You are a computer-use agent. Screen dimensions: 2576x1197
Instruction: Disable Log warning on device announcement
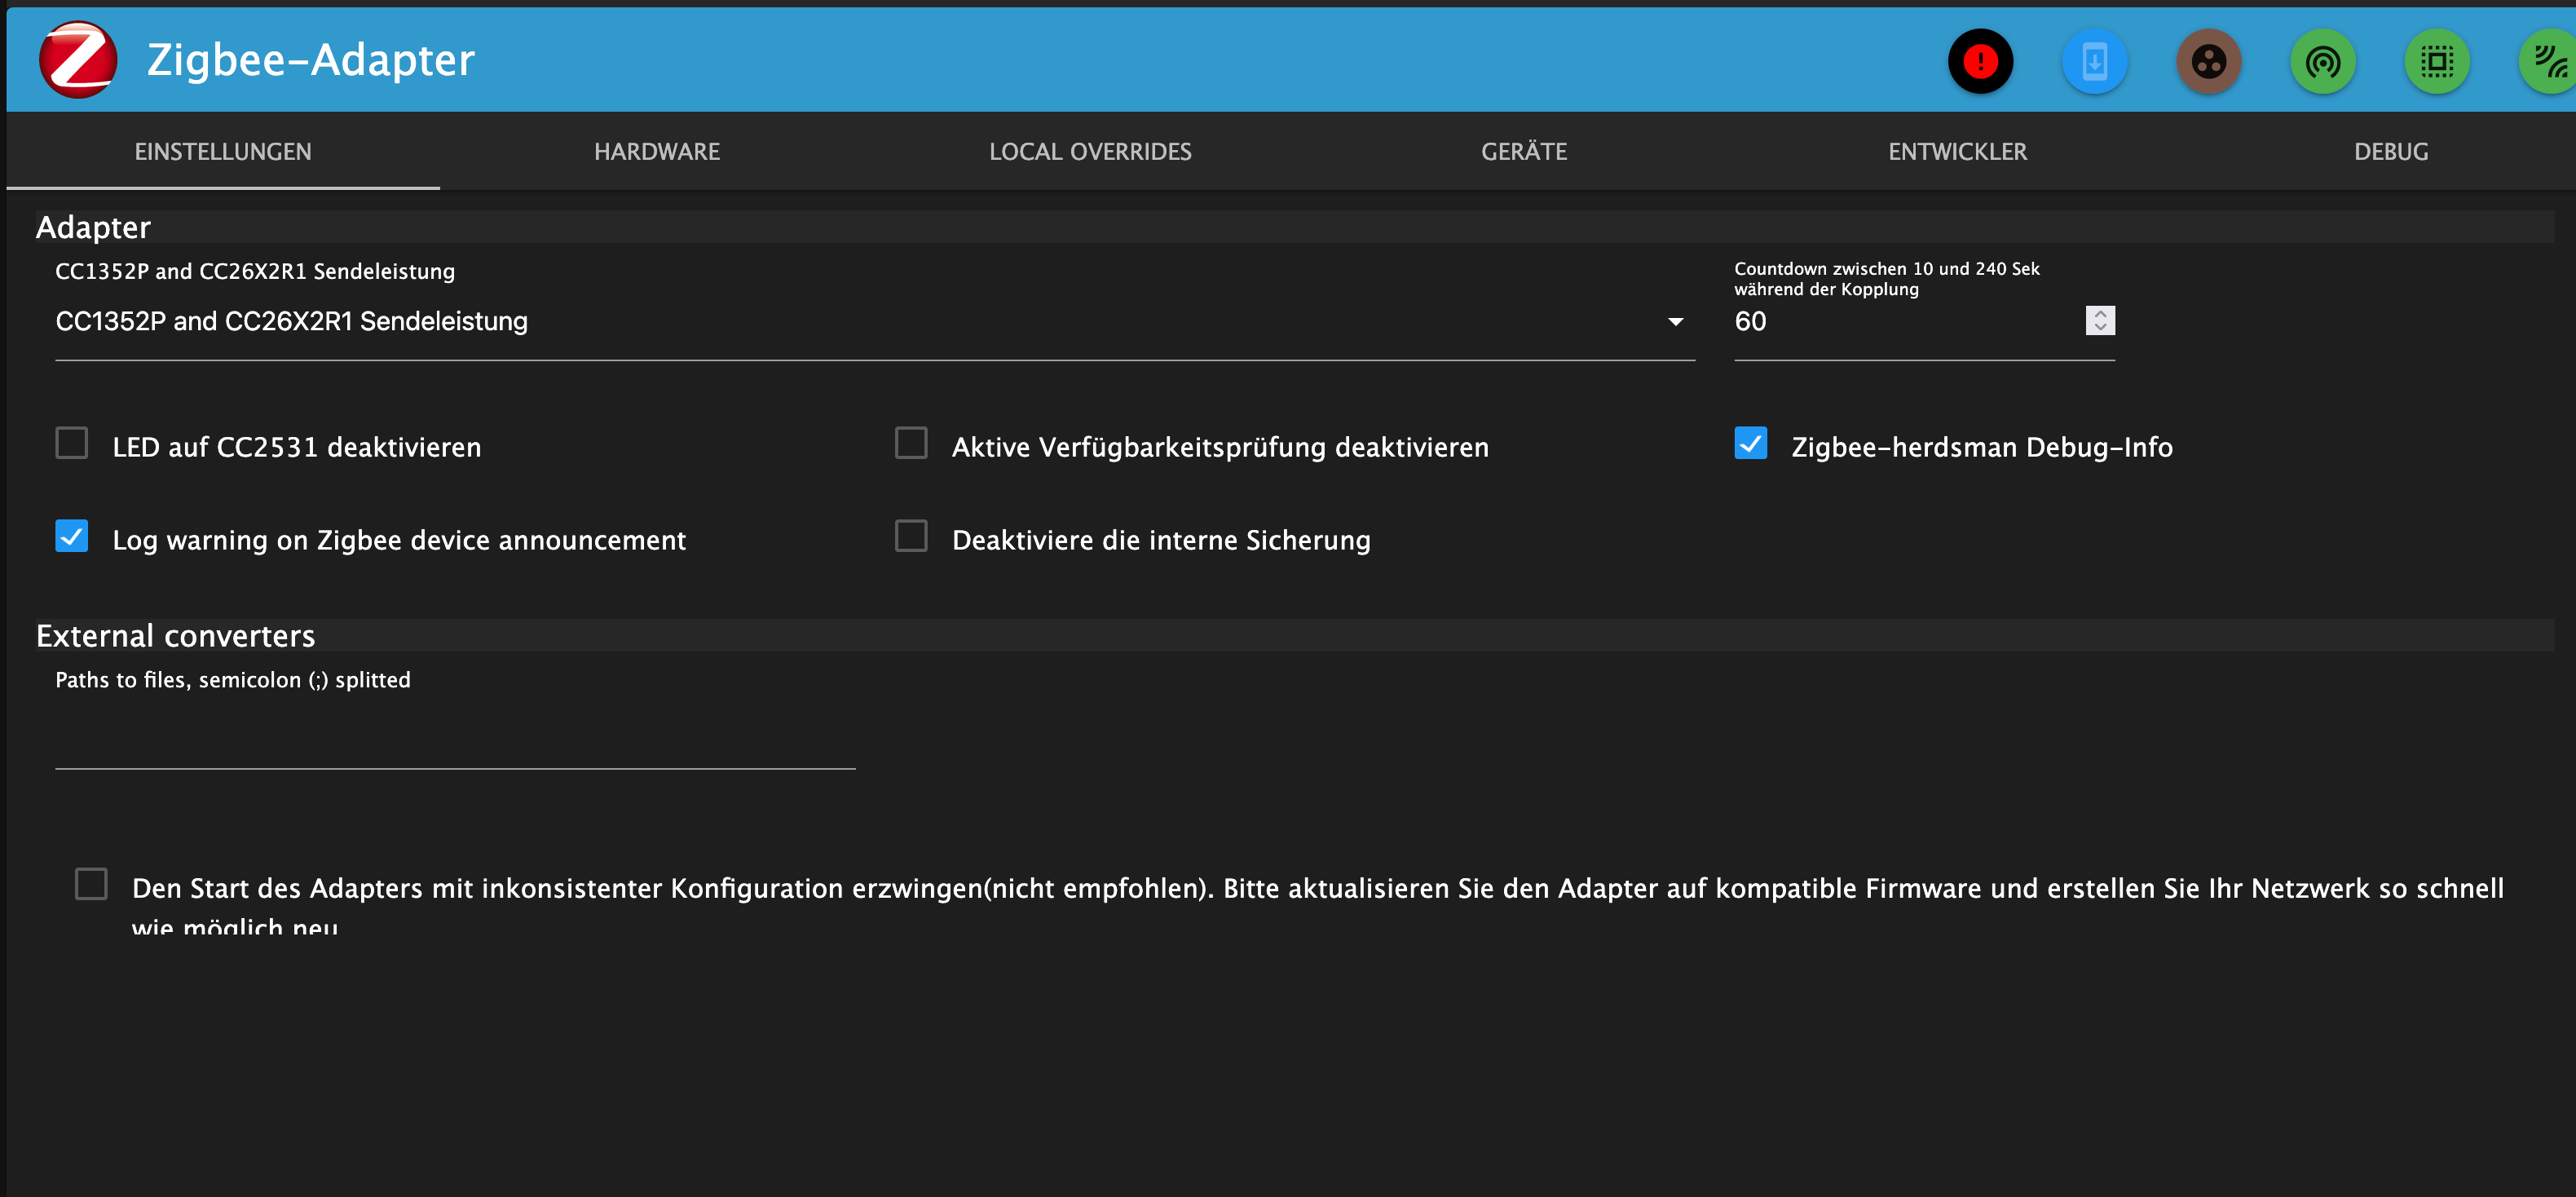click(72, 536)
